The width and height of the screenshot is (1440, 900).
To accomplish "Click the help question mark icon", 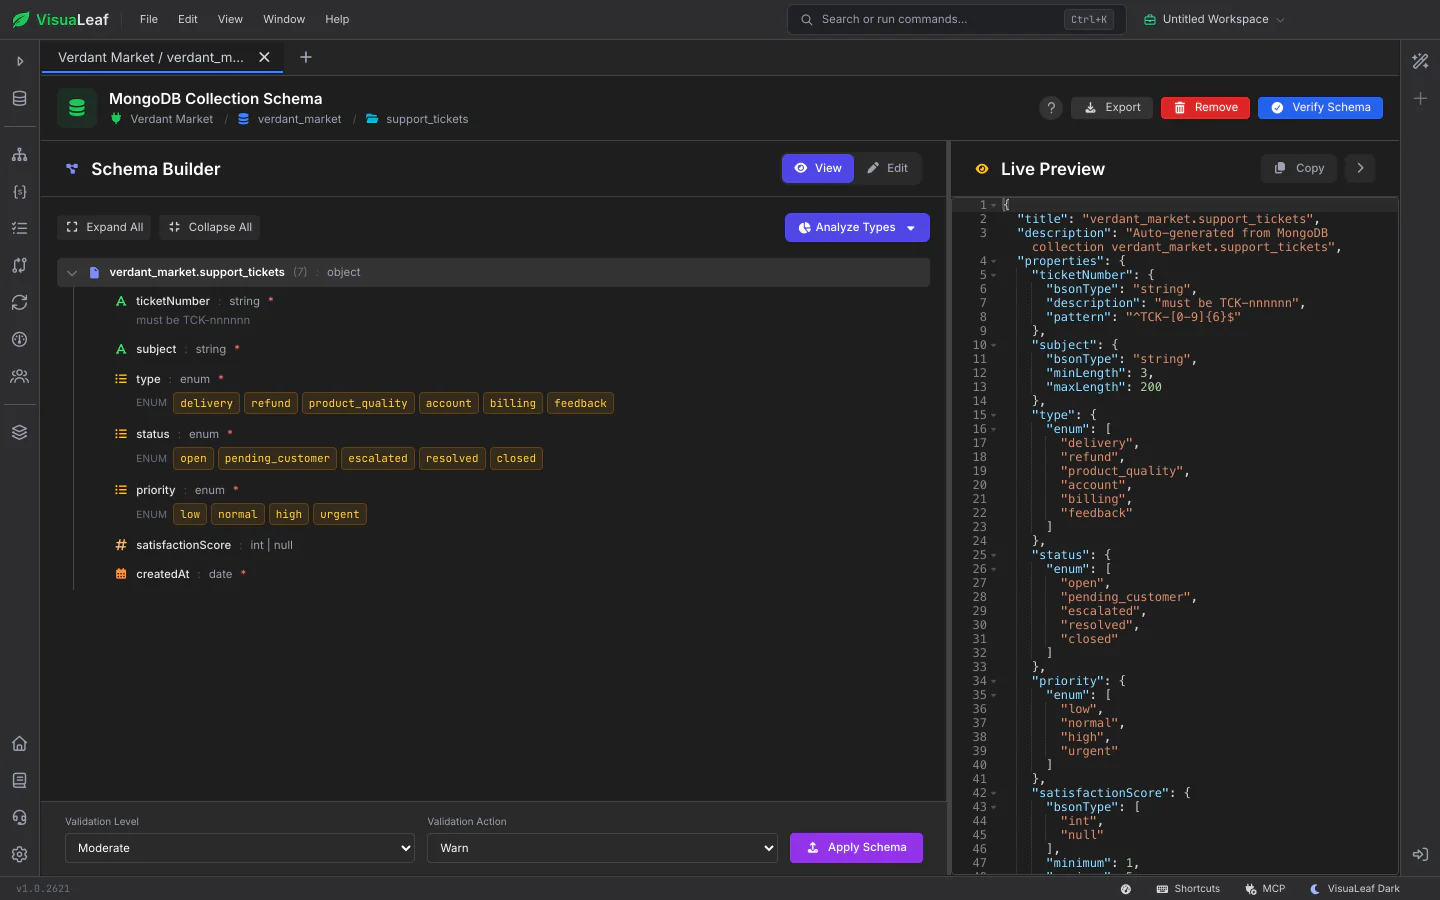I will [1051, 108].
